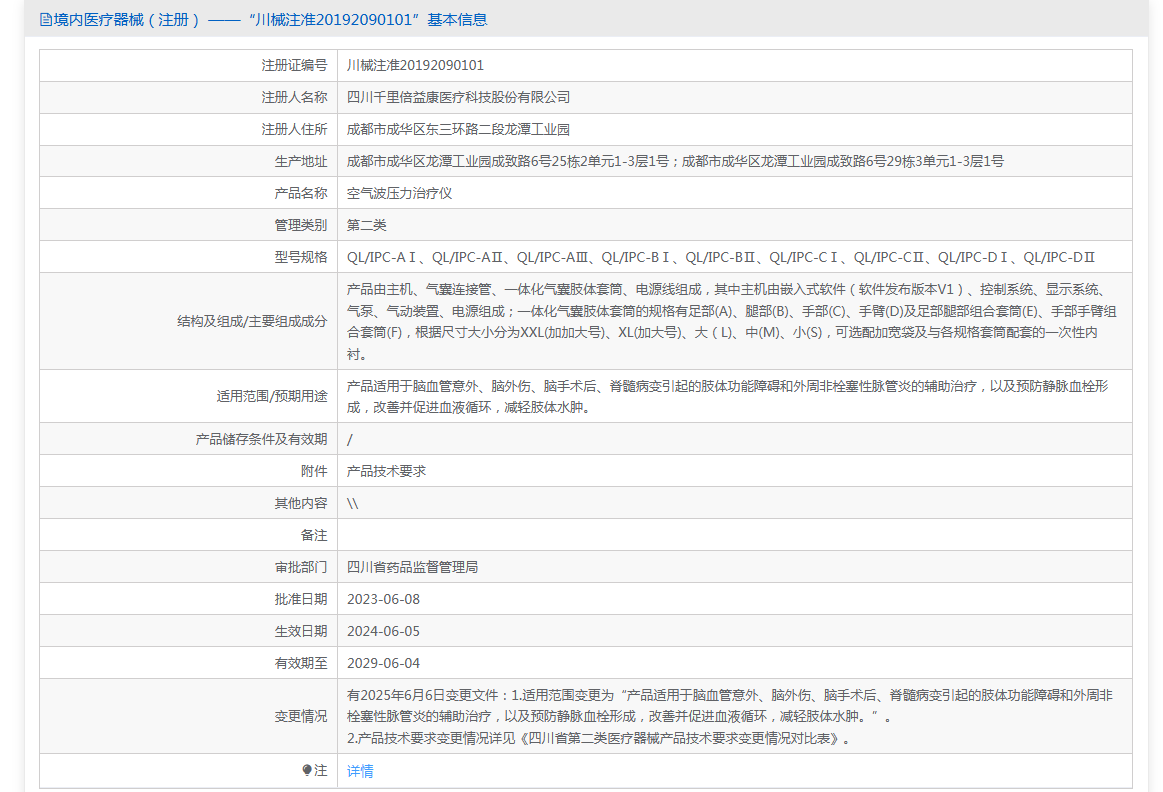Screen dimensions: 1163x792
Task: Click management class value 第二类
Action: (x=366, y=225)
